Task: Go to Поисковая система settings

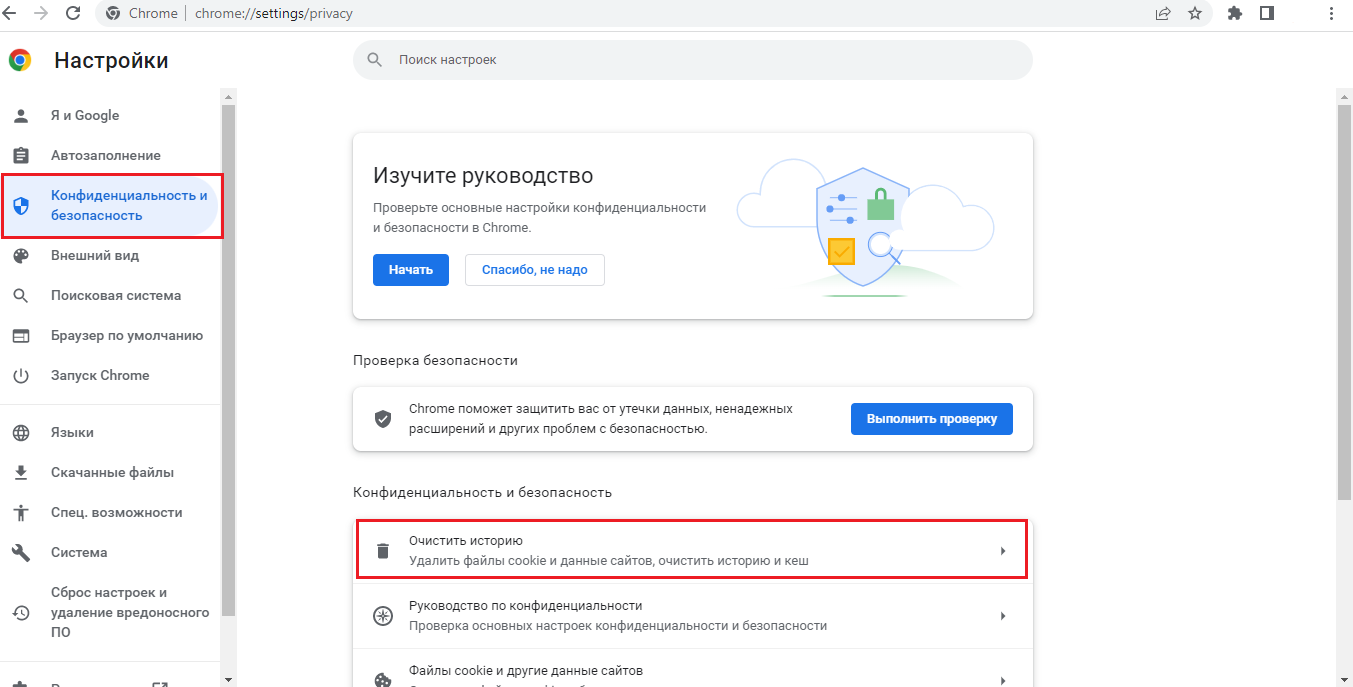Action: click(116, 296)
